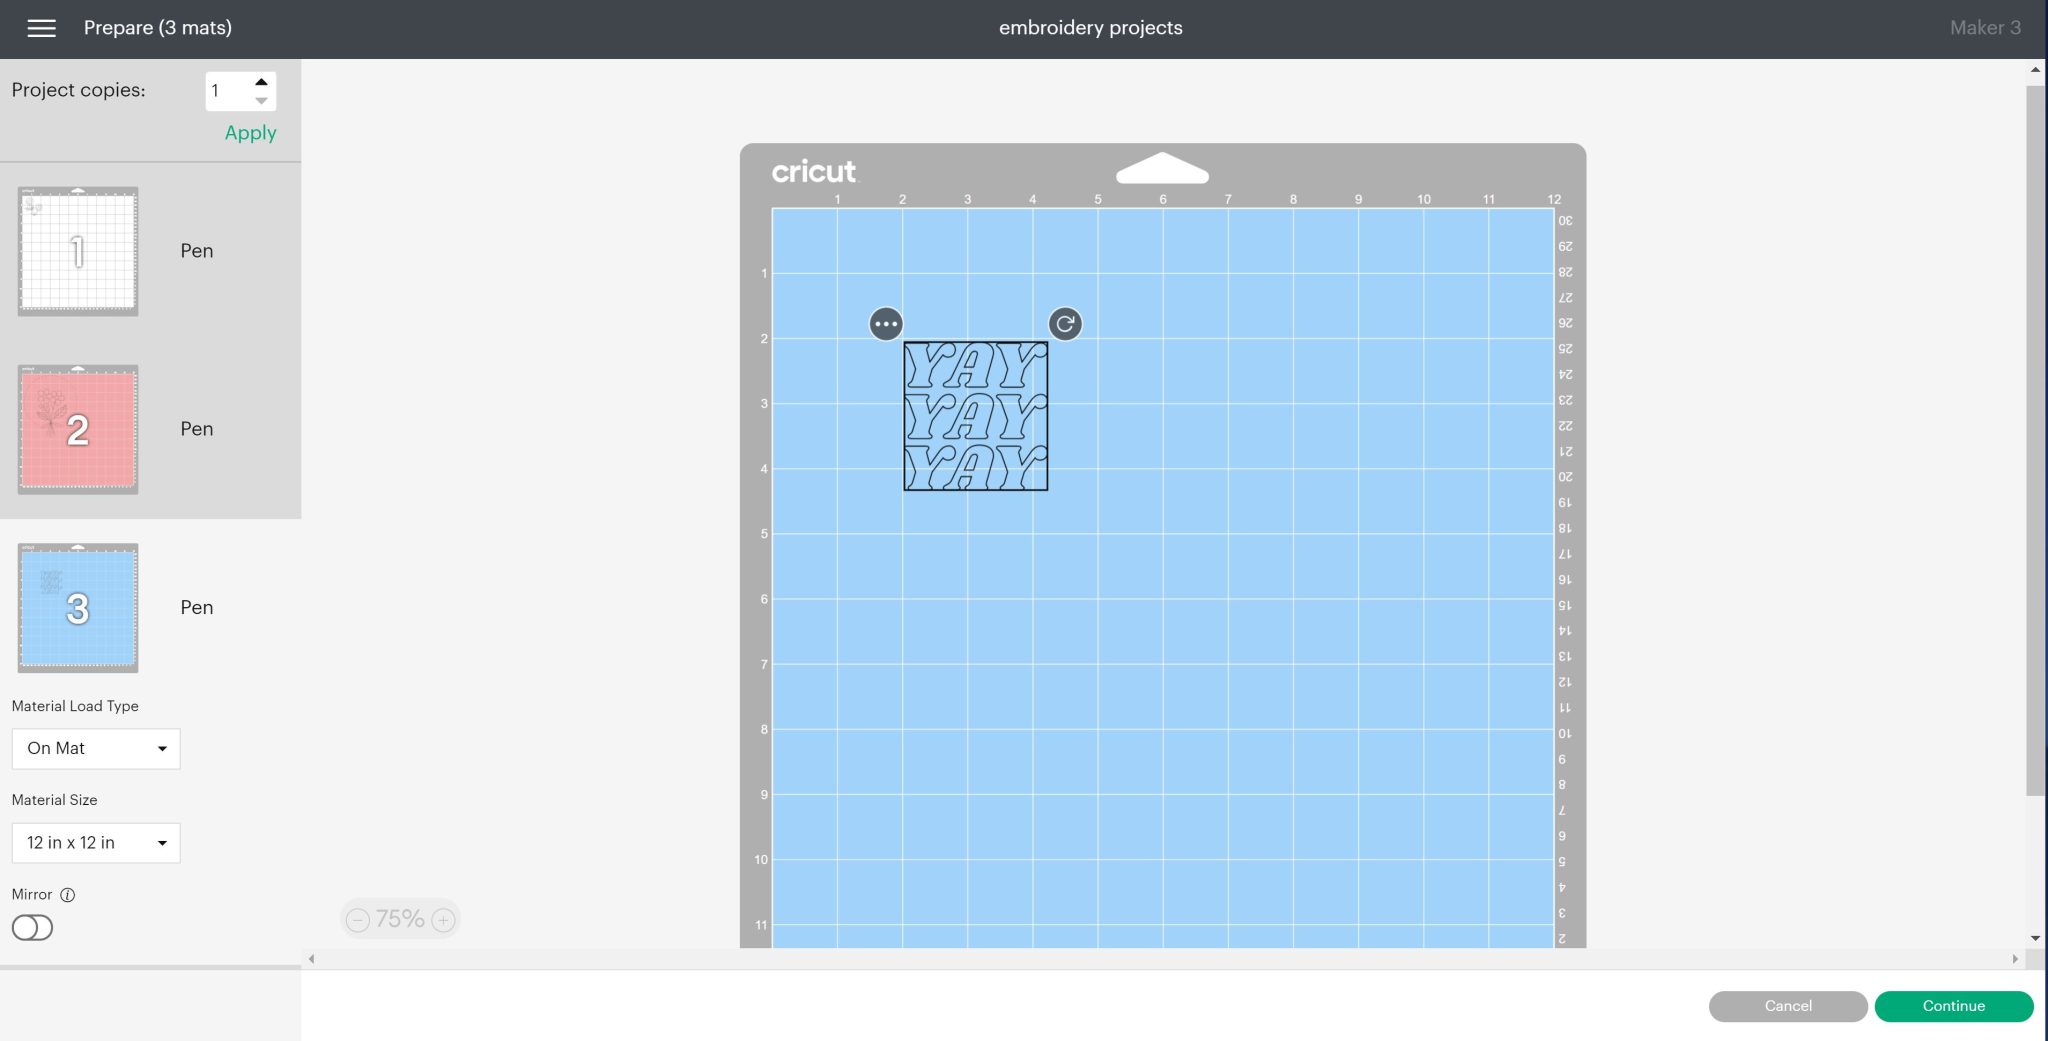
Task: Click the Continue button
Action: (1954, 1006)
